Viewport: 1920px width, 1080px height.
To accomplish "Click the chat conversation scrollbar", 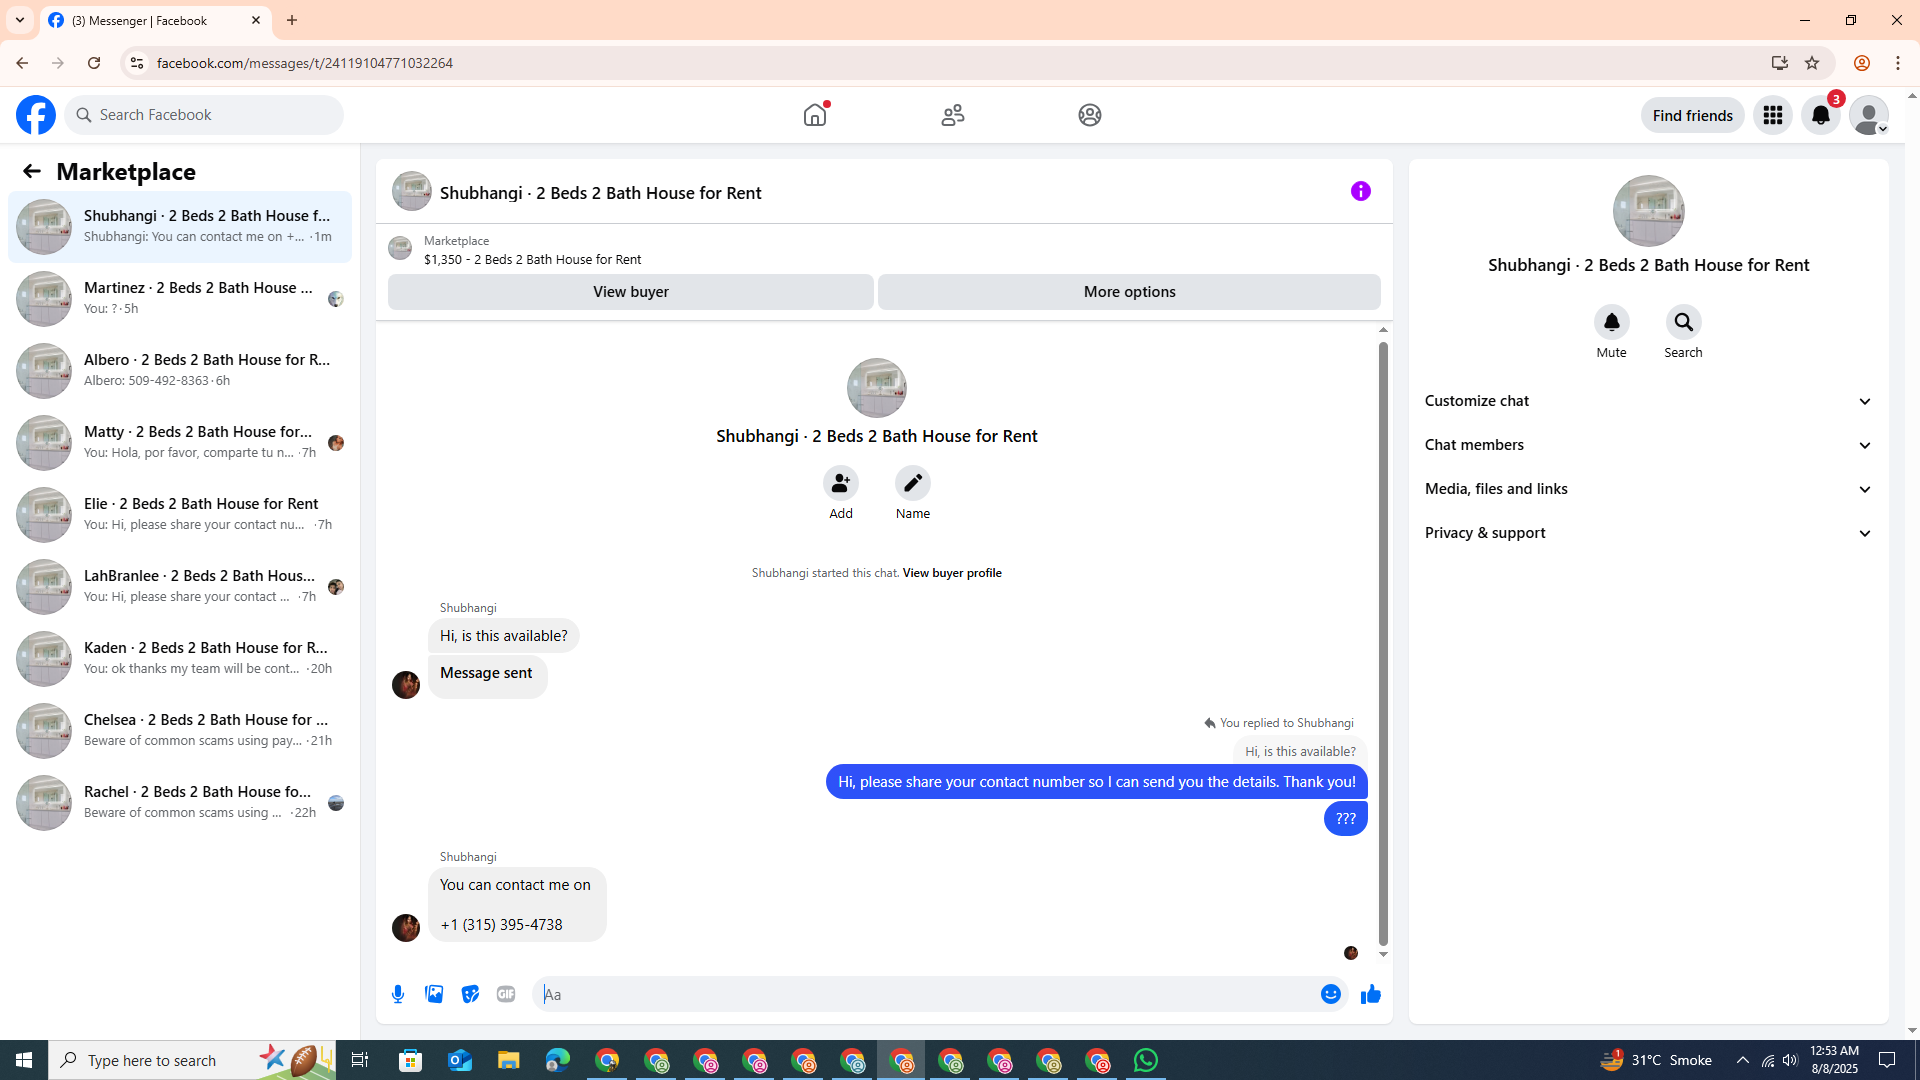I will [x=1383, y=640].
